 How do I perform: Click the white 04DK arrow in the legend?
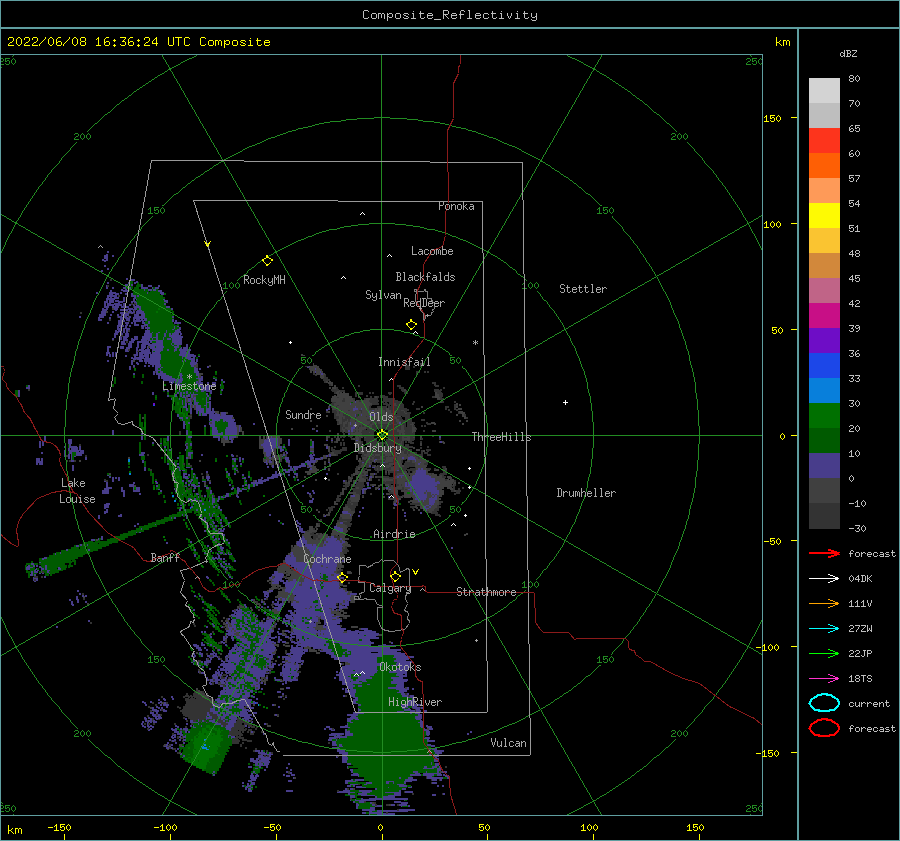[824, 579]
